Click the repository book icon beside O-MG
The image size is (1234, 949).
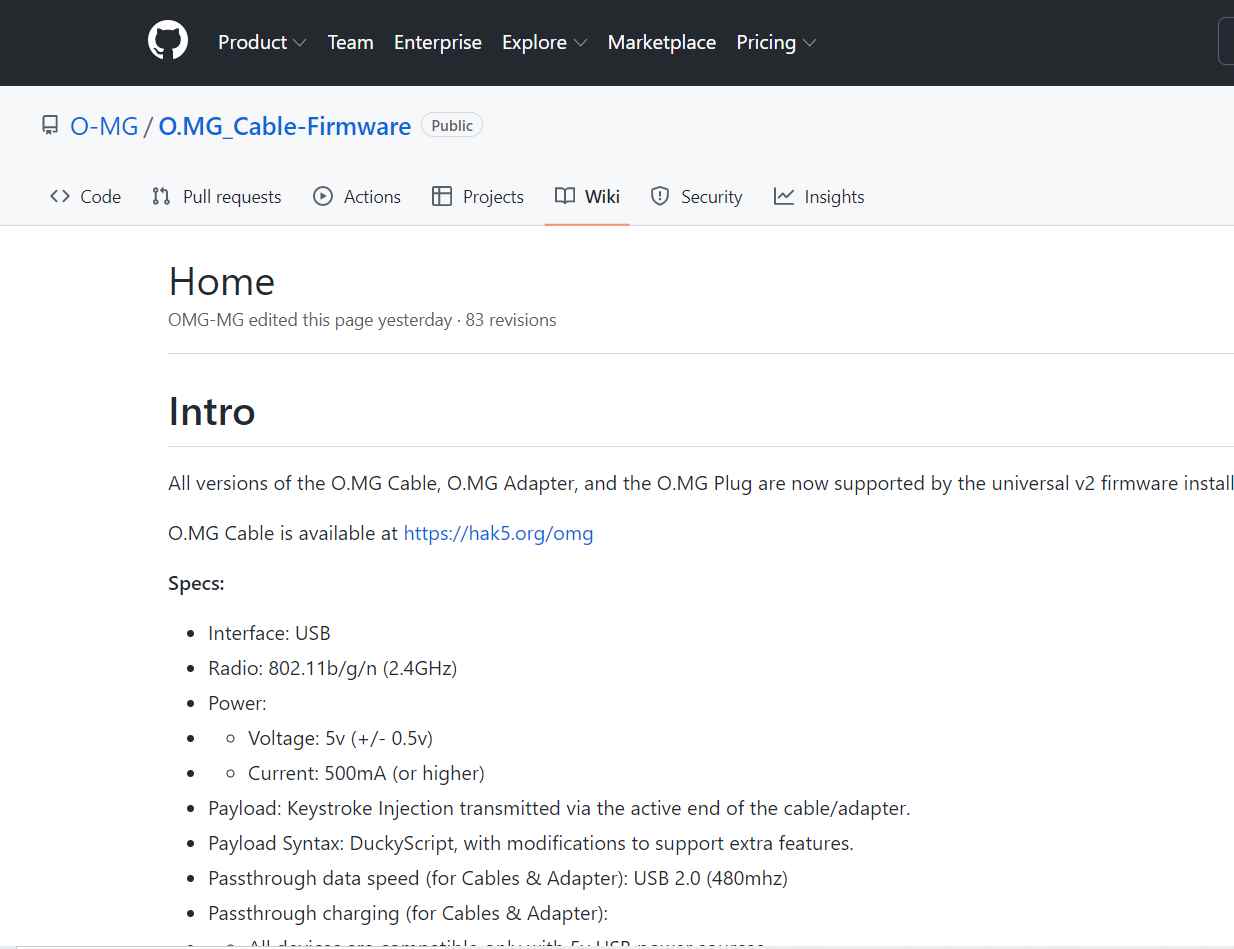point(50,126)
